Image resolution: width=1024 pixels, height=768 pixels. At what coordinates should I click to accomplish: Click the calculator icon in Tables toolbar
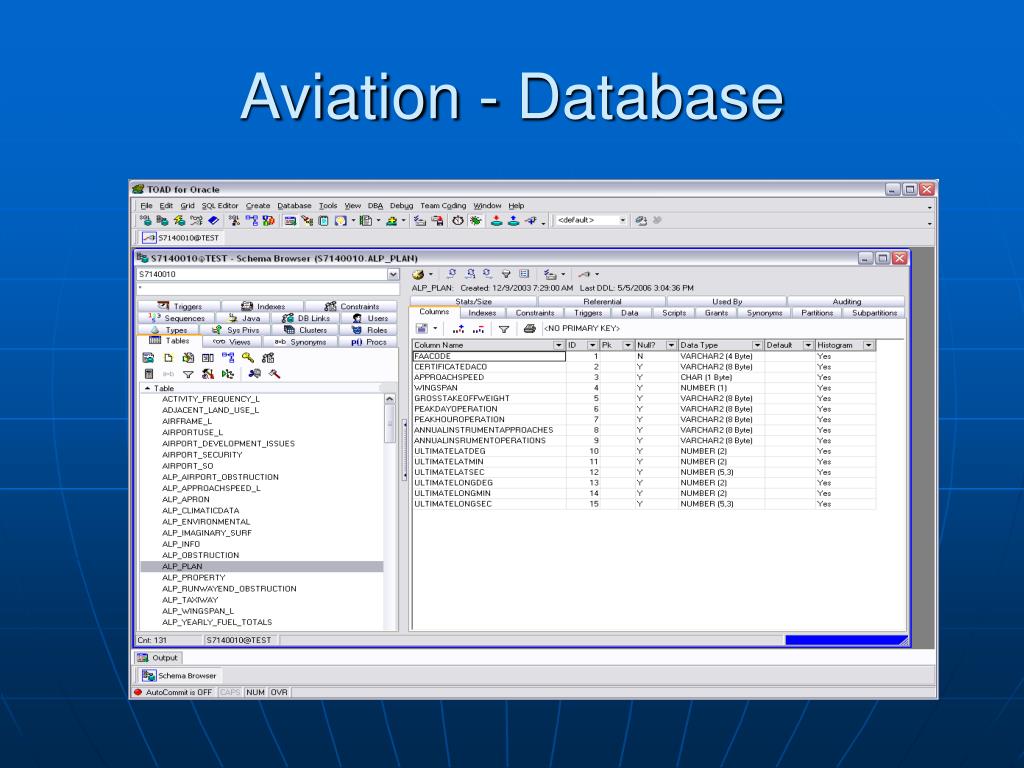pos(149,374)
